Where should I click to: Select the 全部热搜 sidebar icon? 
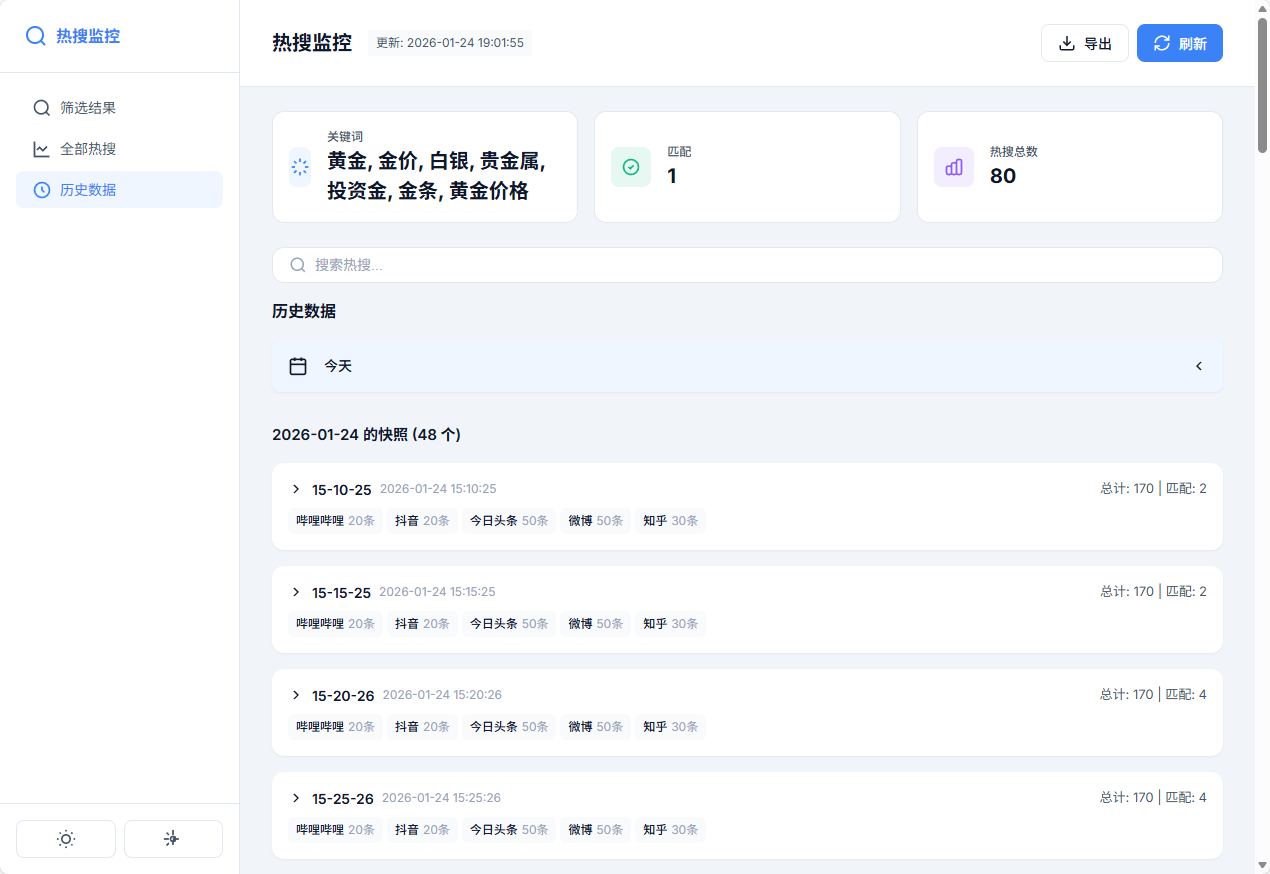point(40,148)
